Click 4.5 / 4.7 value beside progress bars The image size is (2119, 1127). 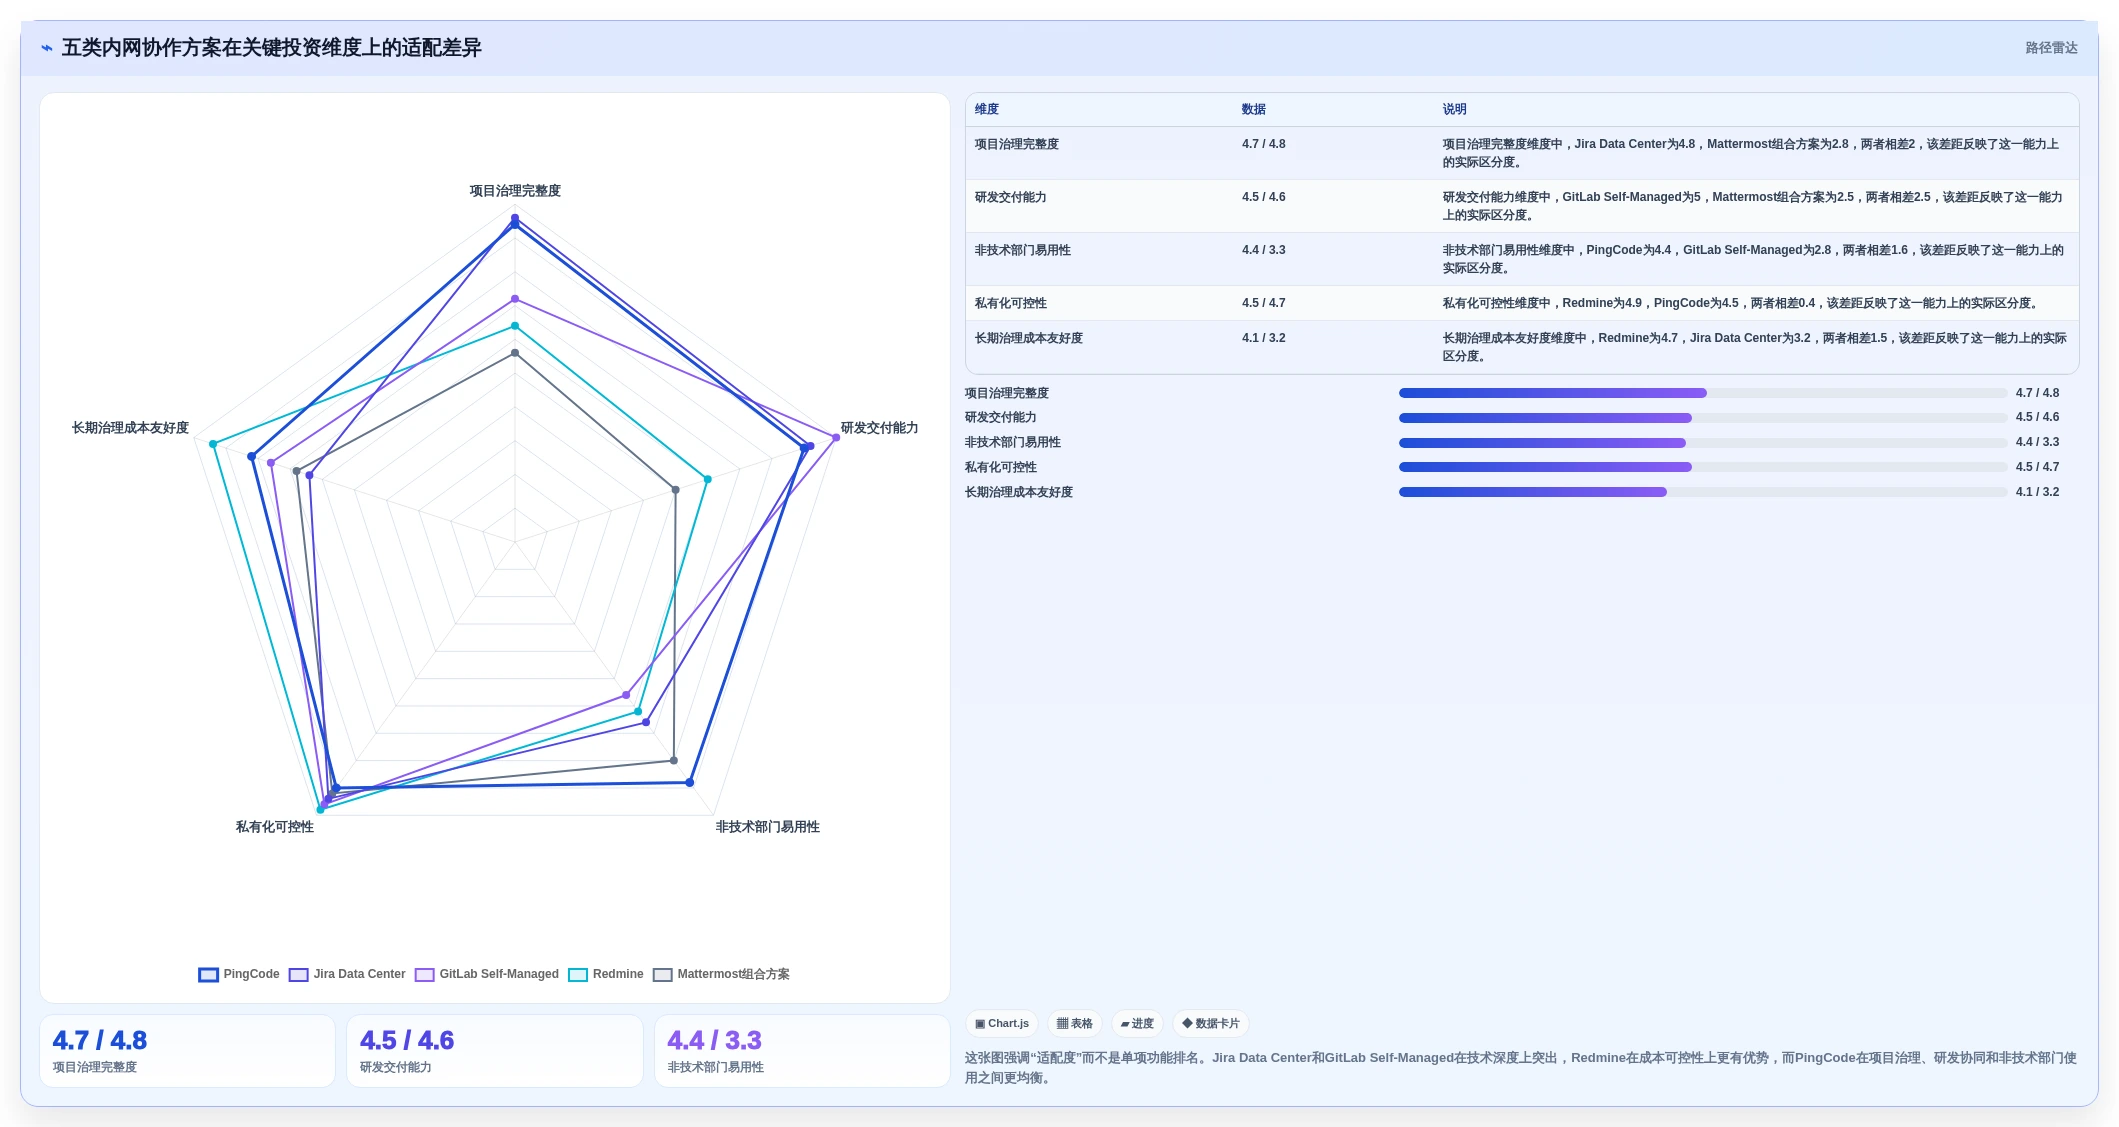click(2037, 468)
